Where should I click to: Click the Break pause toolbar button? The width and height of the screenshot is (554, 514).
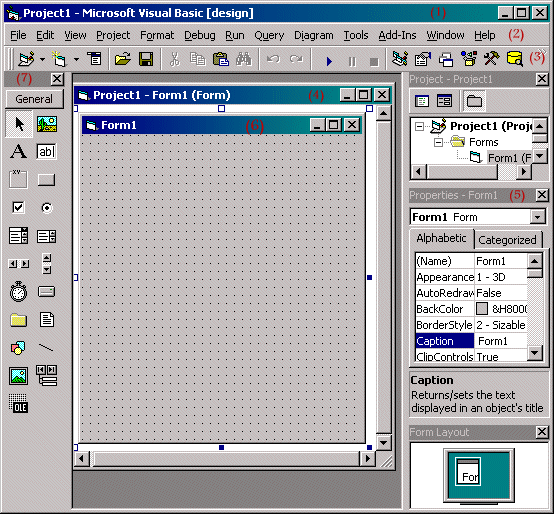[352, 61]
